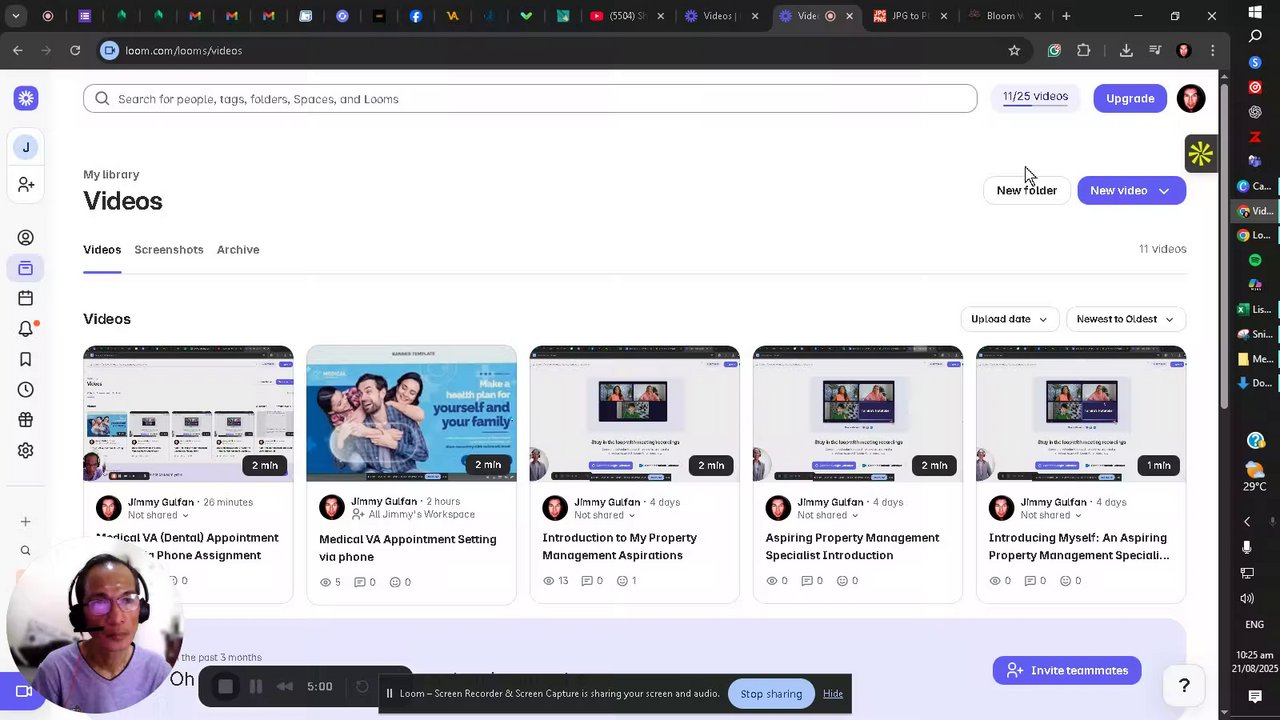Open Spotify from the Windows taskbar
The height and width of the screenshot is (720, 1280).
(x=1256, y=260)
